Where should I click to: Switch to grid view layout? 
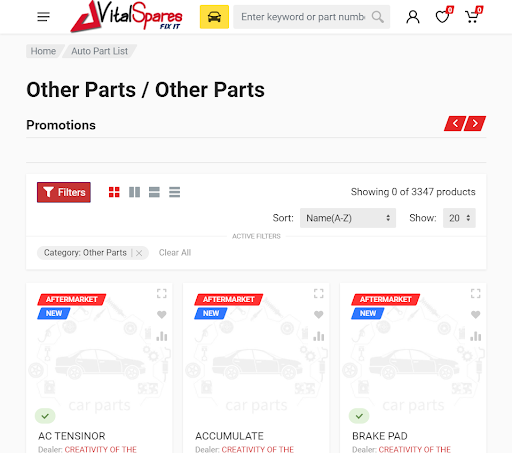click(x=114, y=192)
